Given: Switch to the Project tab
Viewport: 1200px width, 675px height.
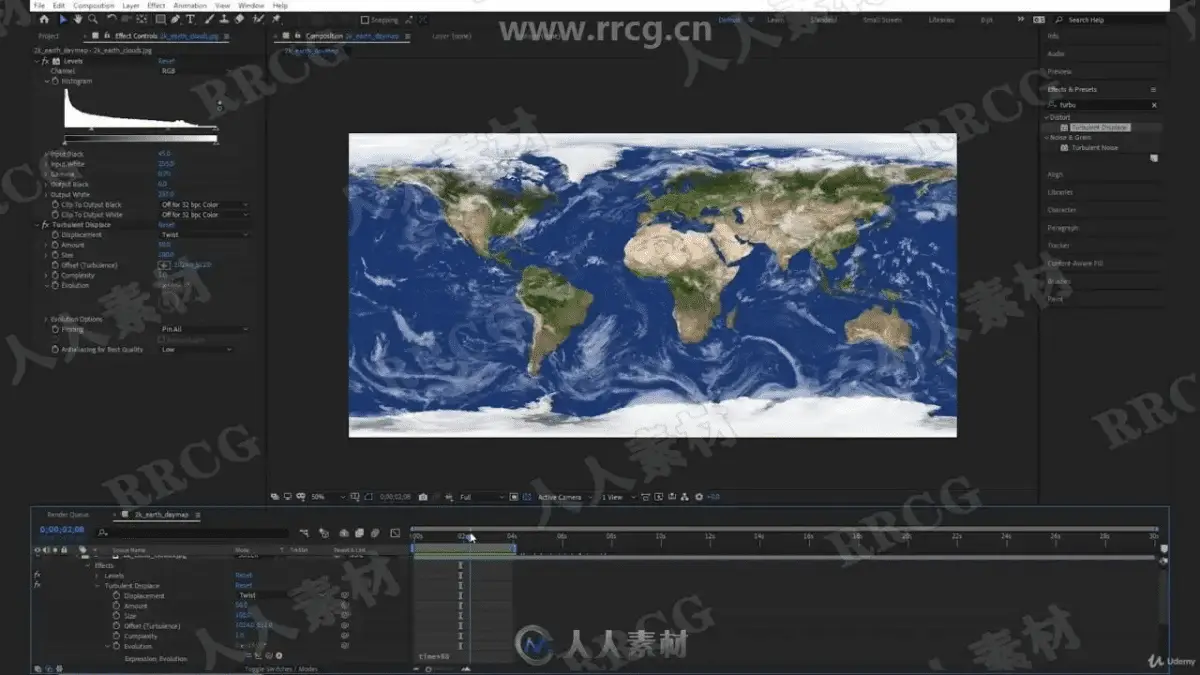Looking at the screenshot, I should tap(49, 37).
